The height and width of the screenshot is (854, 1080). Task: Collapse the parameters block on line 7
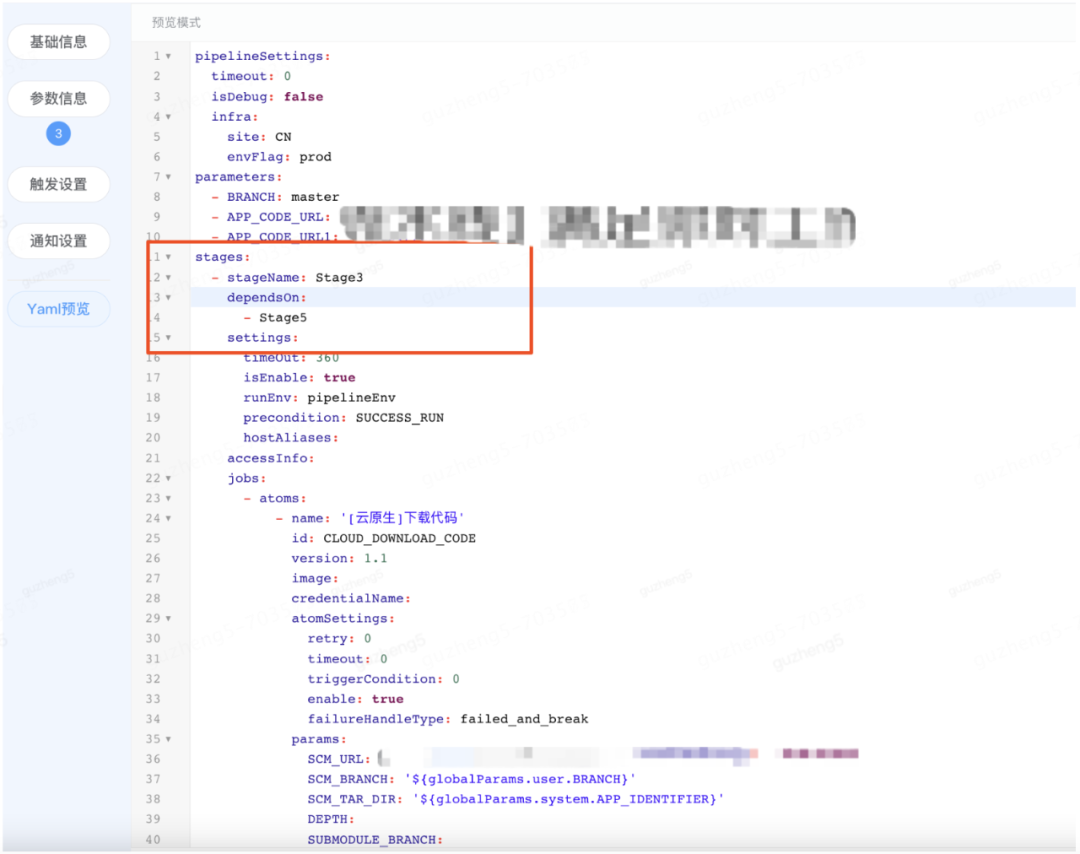[x=168, y=177]
